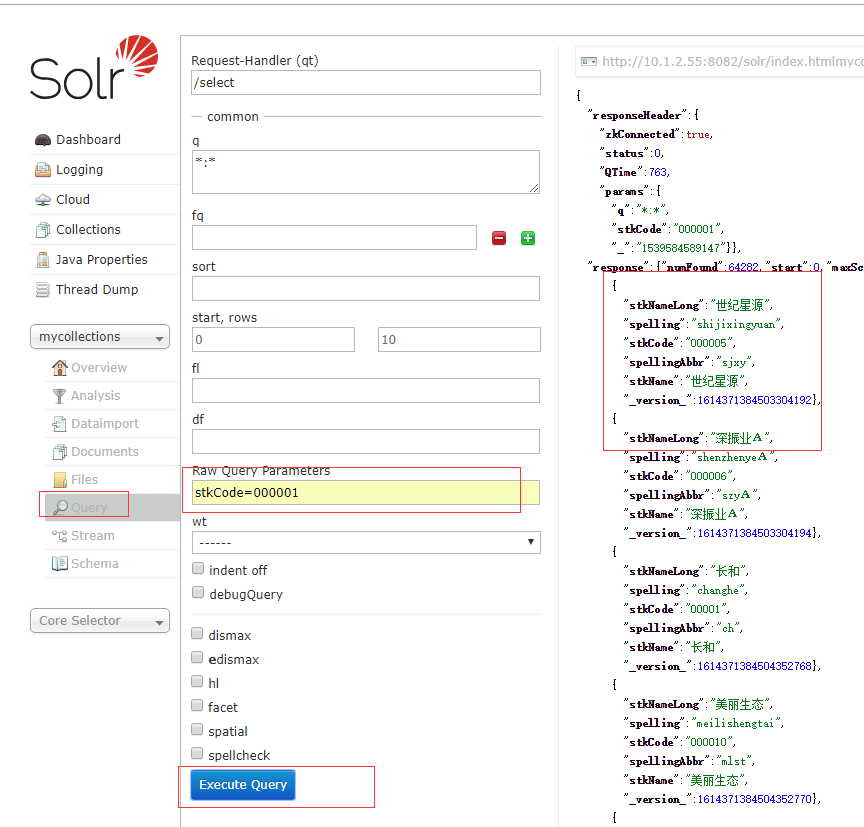Click the red remove fq button
864x827 pixels.
(499, 238)
